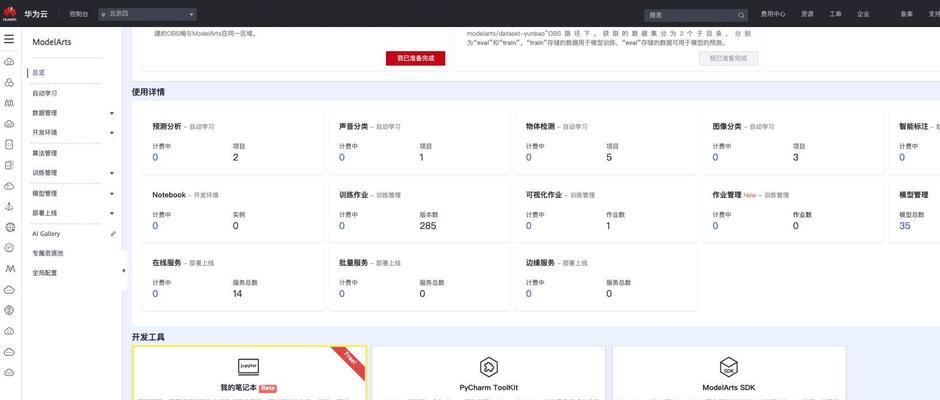This screenshot has width=940, height=400.
Task: Click the anchor icon in left strip
Action: pos(9,206)
